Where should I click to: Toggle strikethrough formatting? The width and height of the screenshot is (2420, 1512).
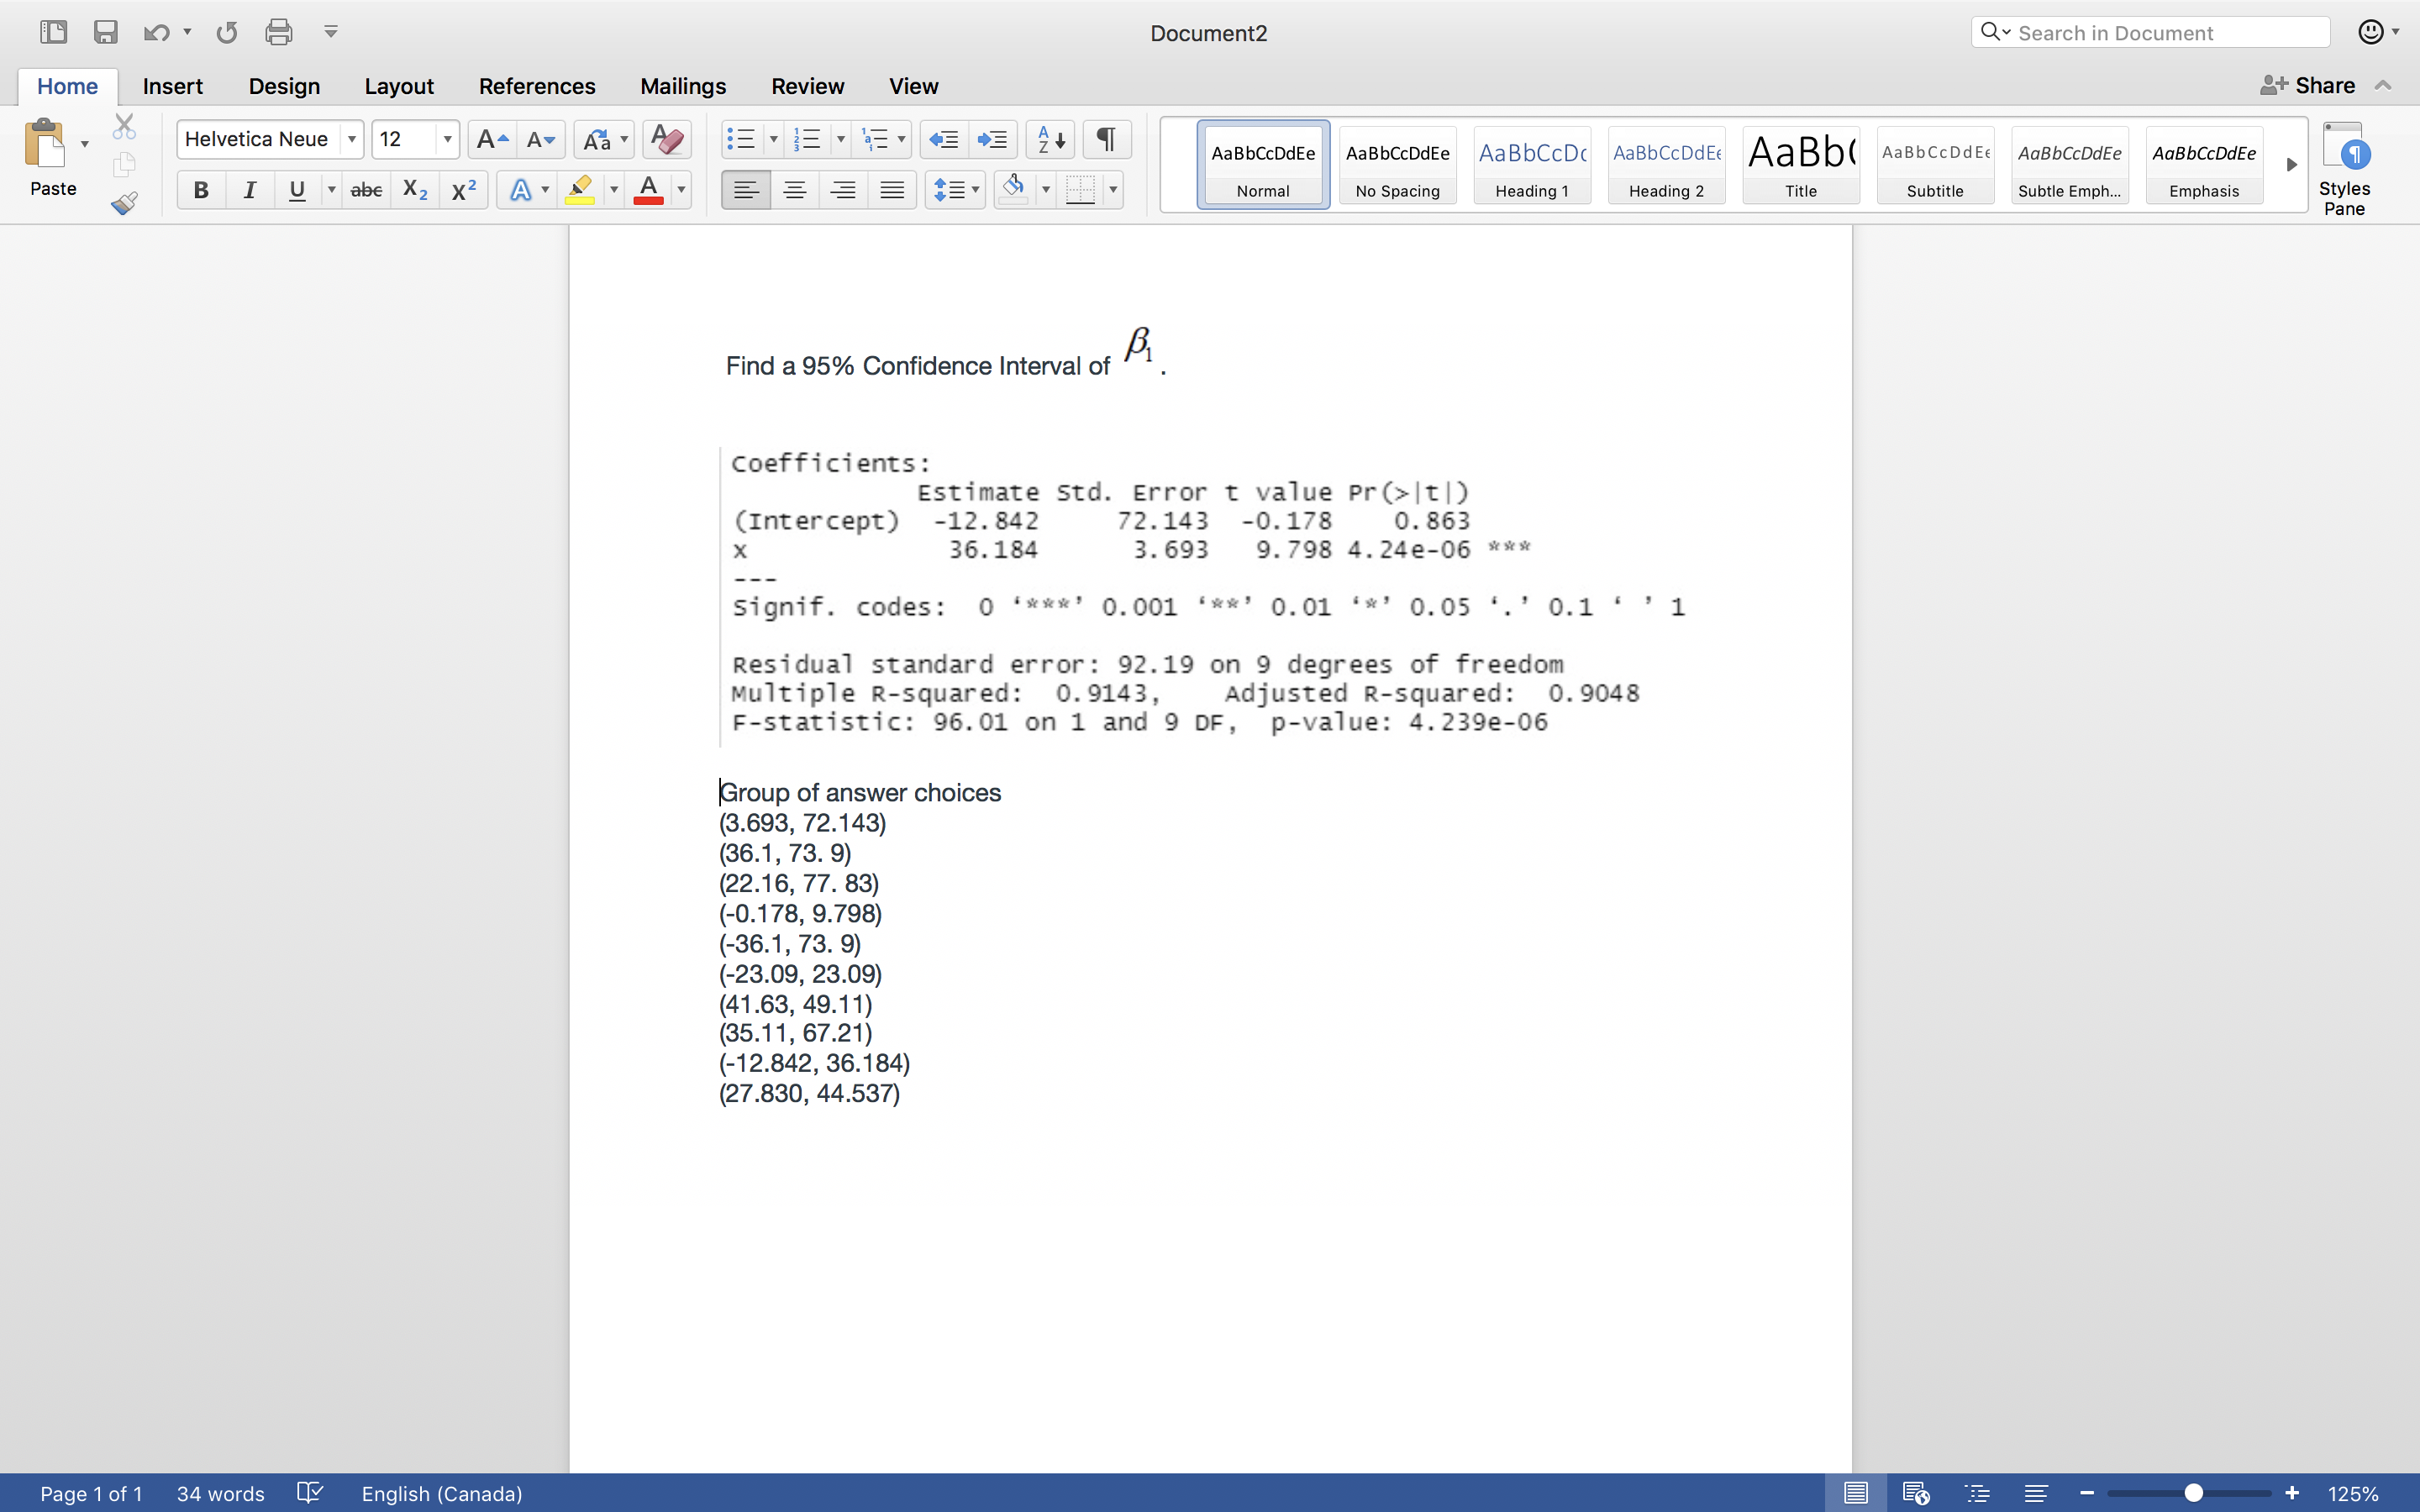(x=365, y=189)
